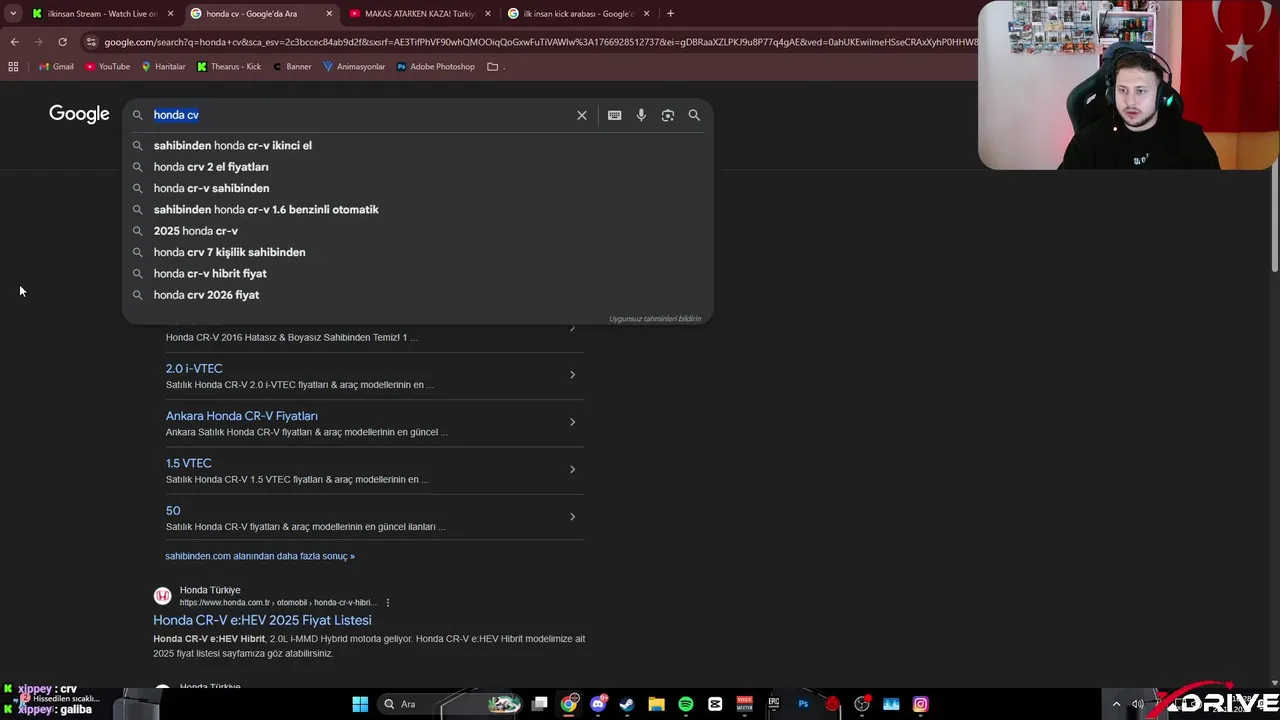Screen dimensions: 1280x720
Task: Open Windows Start menu
Action: 360,704
